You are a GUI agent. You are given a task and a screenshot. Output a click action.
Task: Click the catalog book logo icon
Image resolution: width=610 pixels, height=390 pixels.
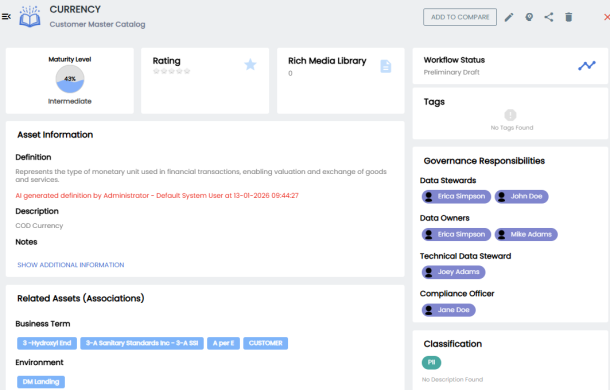click(x=30, y=16)
